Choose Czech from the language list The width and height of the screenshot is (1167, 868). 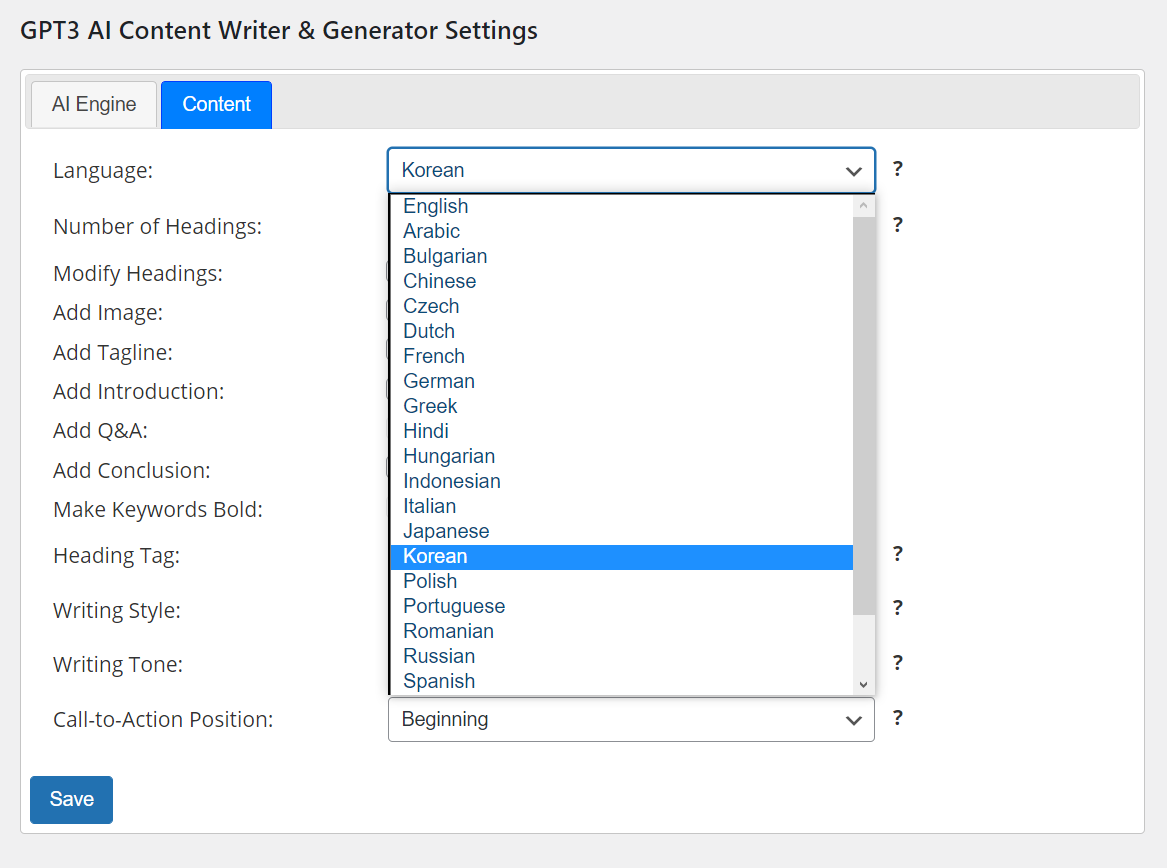(x=621, y=306)
